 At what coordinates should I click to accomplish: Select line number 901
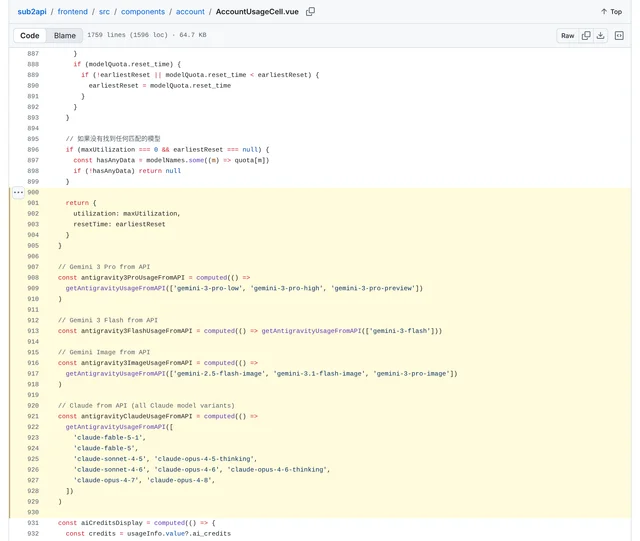(33, 203)
